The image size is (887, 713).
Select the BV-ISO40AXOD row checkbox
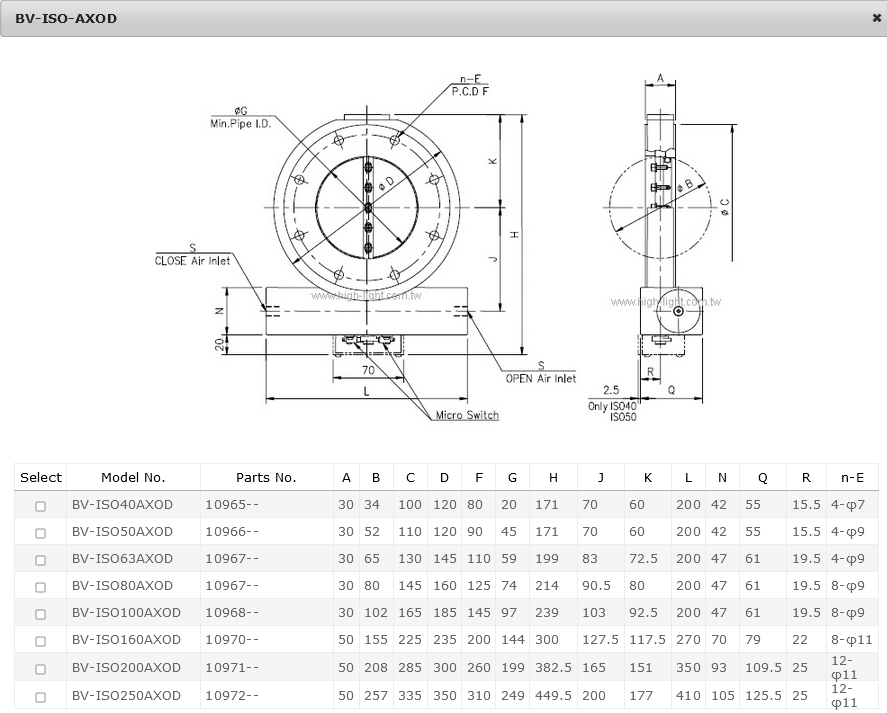pyautogui.click(x=40, y=506)
